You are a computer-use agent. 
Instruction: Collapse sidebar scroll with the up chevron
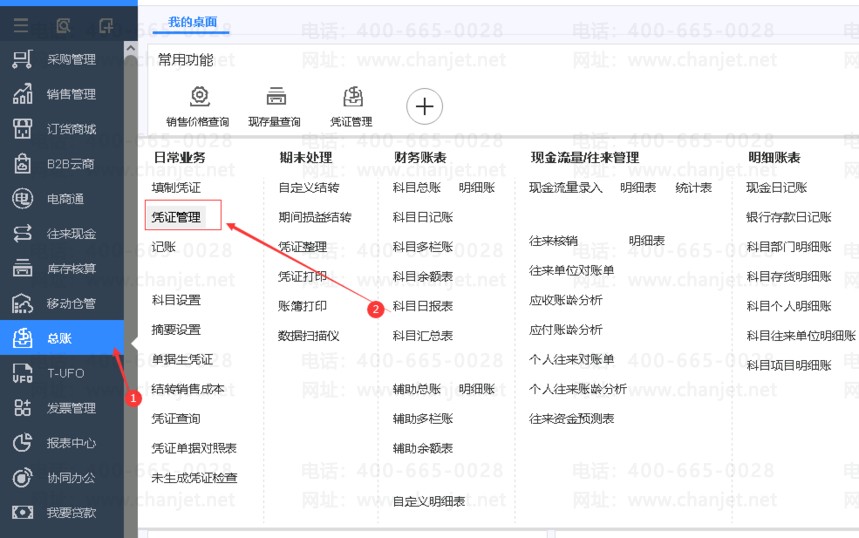[130, 49]
